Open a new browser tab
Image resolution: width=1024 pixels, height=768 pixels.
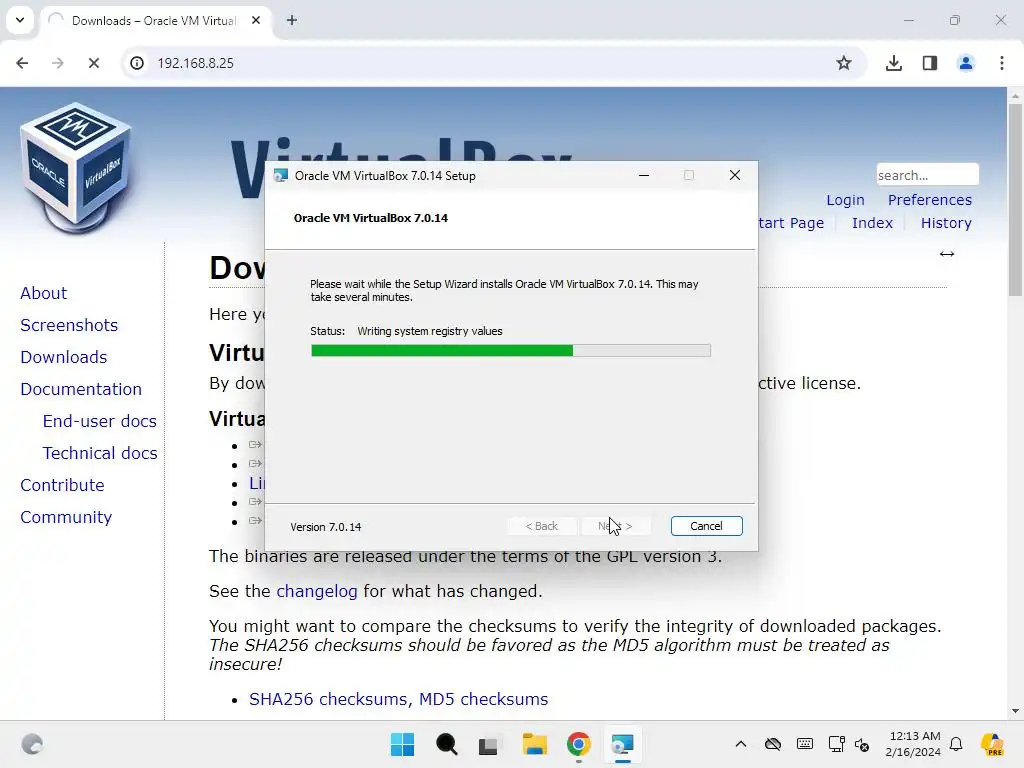click(x=292, y=20)
